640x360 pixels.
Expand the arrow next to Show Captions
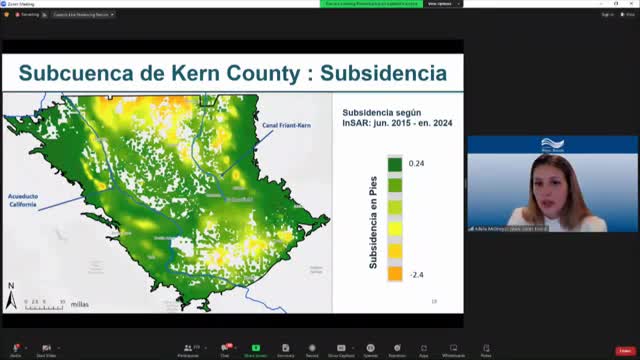pyautogui.click(x=353, y=348)
